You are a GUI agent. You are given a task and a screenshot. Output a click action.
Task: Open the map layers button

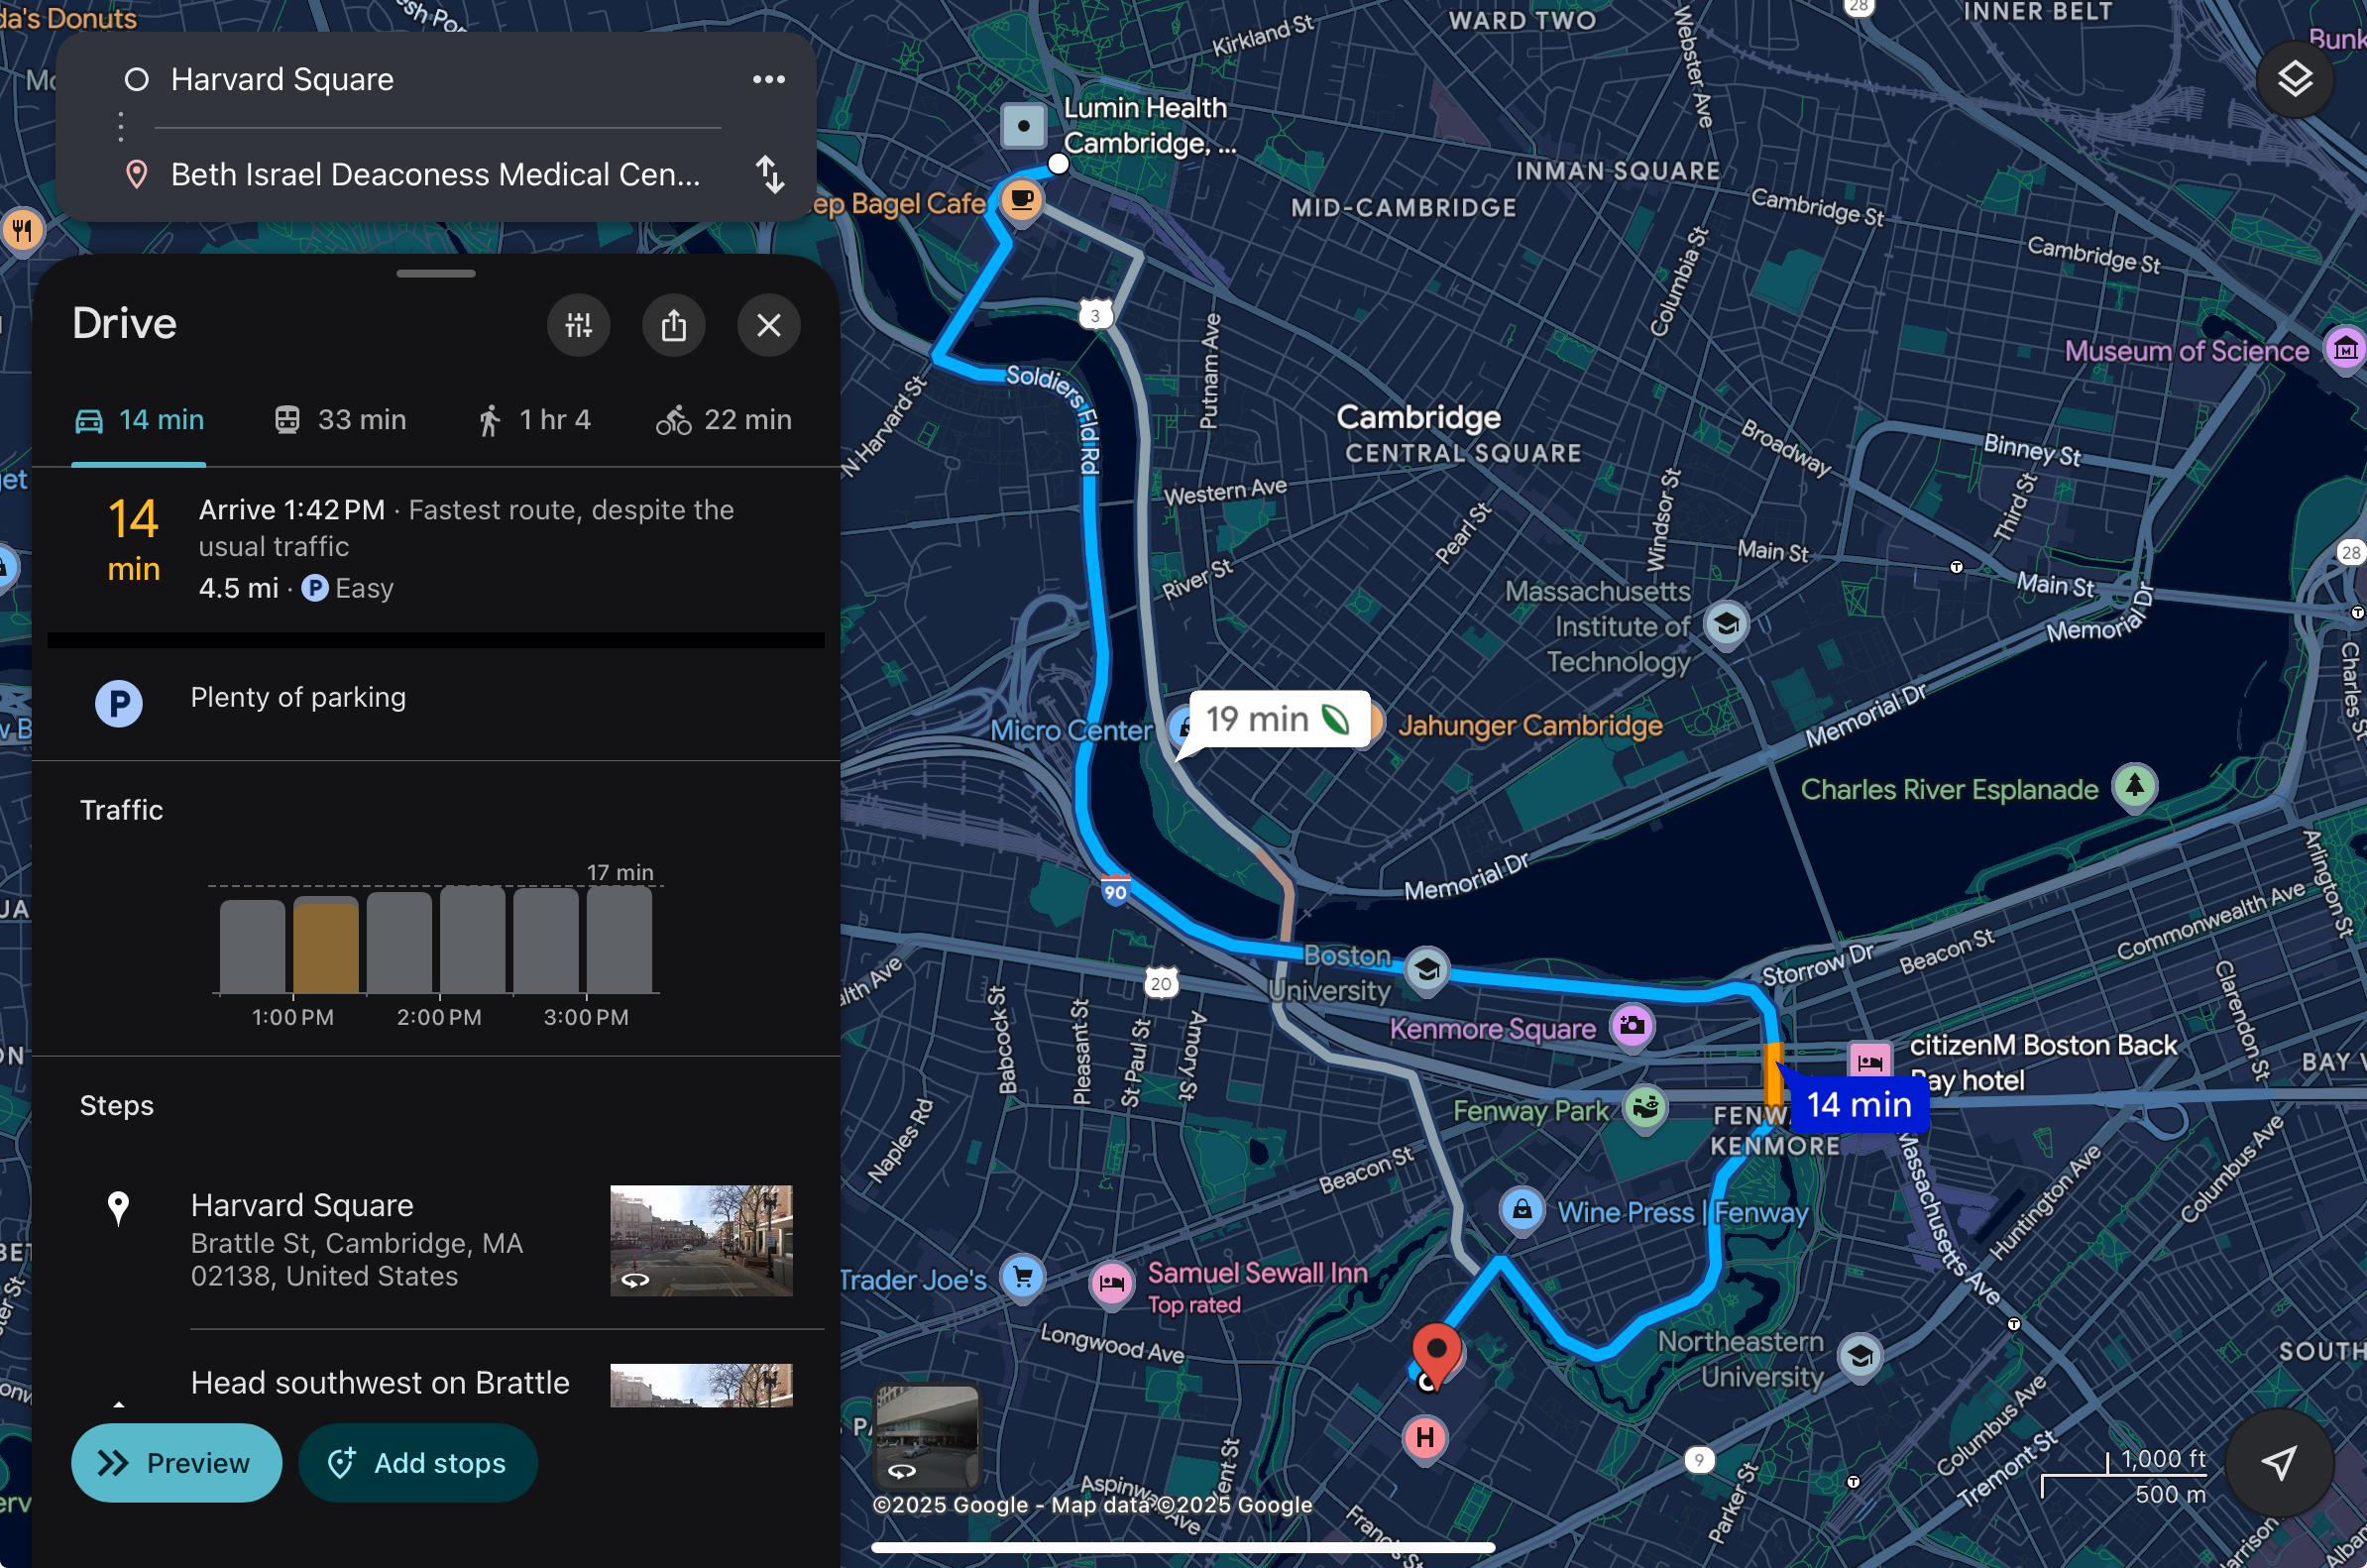point(2294,79)
